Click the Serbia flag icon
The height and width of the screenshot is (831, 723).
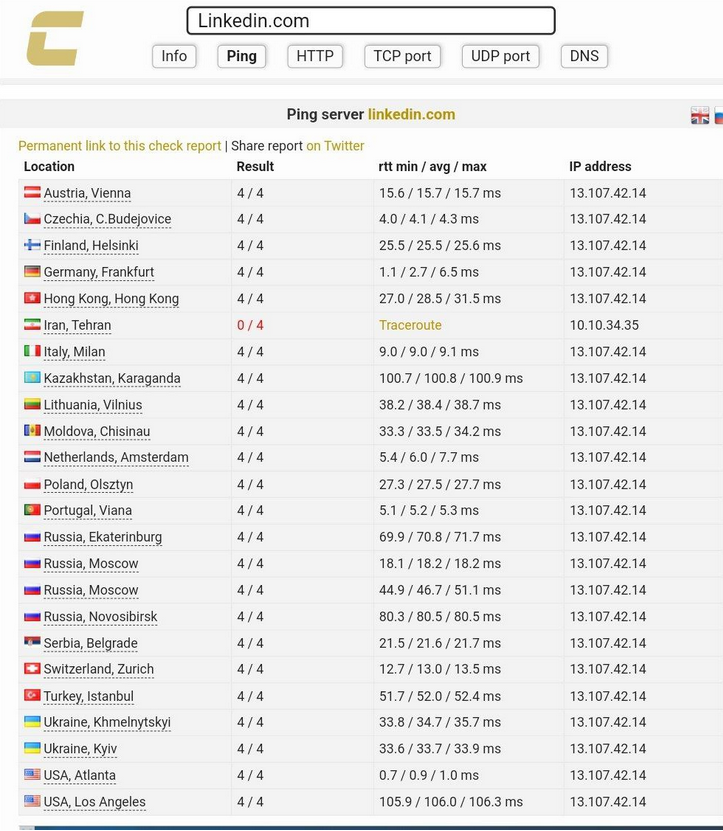pyautogui.click(x=32, y=642)
